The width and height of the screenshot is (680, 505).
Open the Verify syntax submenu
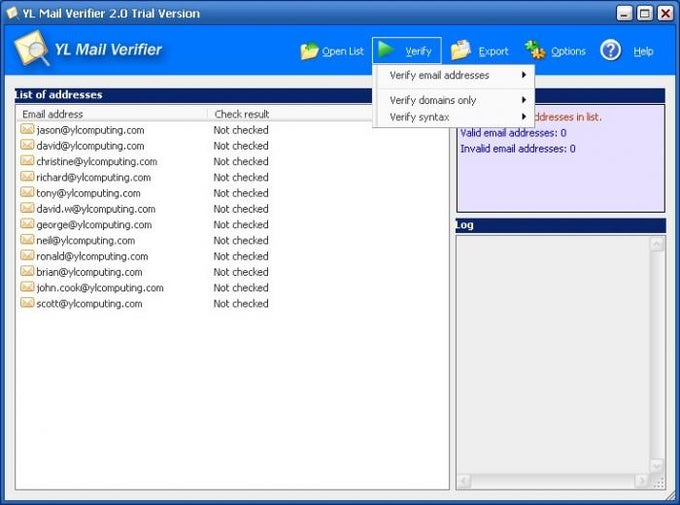click(454, 117)
